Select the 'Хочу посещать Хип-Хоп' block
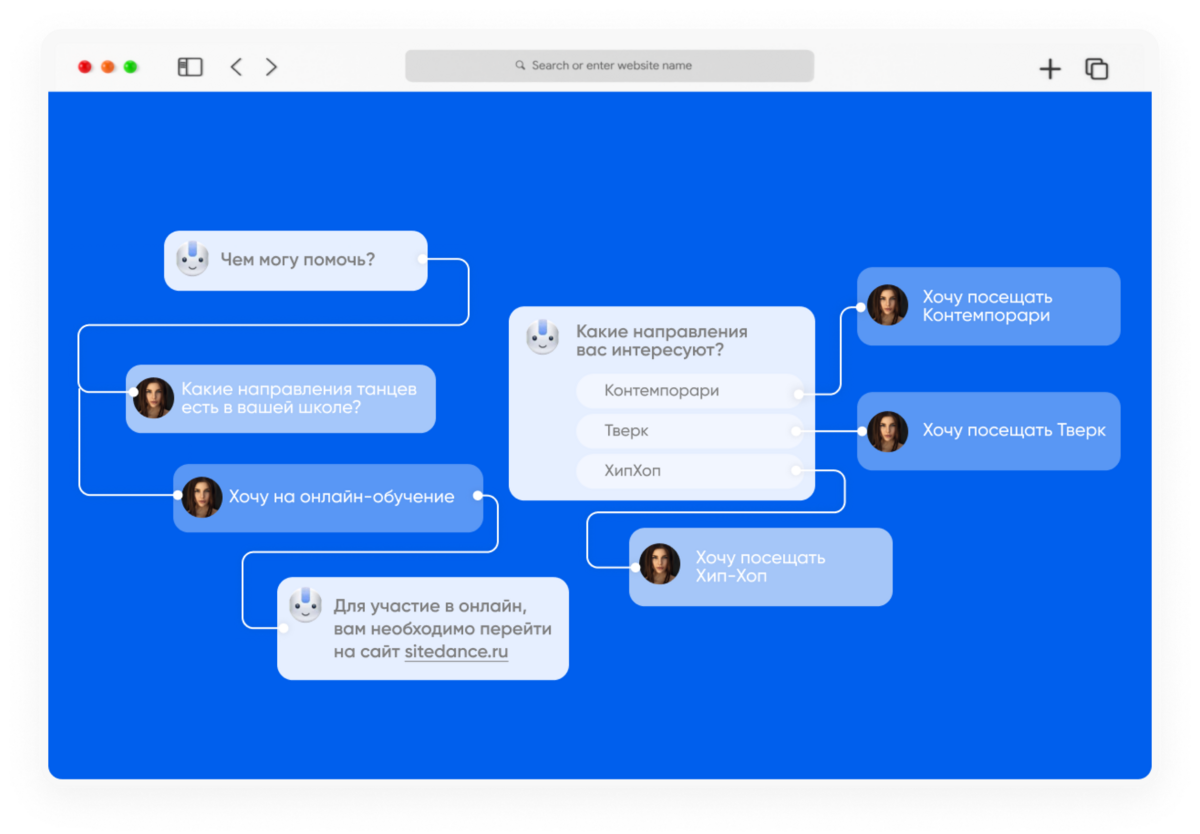 pyautogui.click(x=760, y=567)
